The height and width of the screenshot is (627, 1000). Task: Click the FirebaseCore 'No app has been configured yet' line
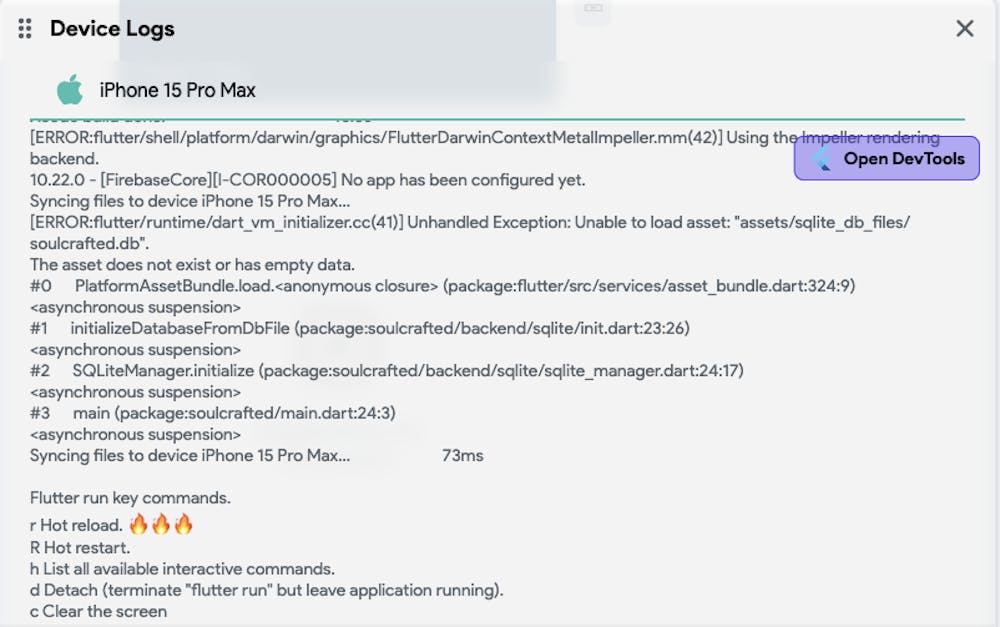[307, 180]
